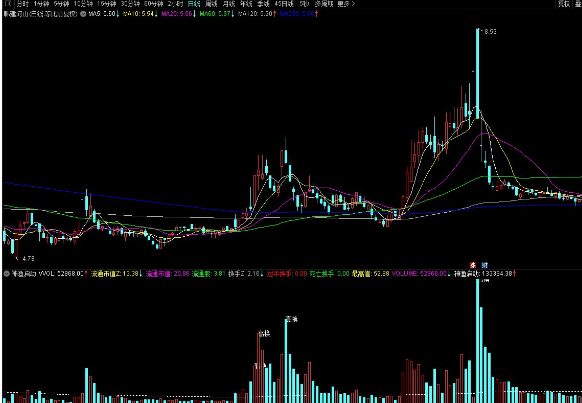Click the tall cyan candlestick near 8.93
Screen dimensions: 582x403
coord(478,73)
